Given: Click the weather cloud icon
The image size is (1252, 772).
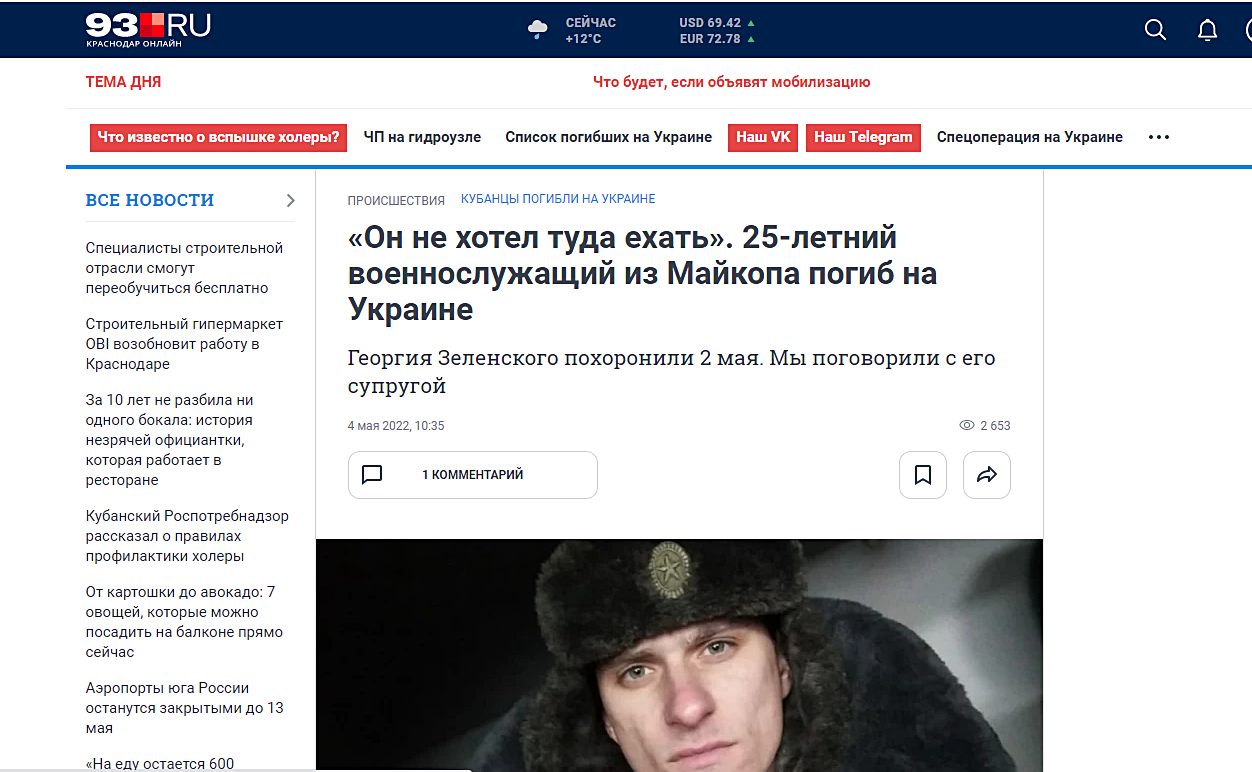Looking at the screenshot, I should pos(538,30).
